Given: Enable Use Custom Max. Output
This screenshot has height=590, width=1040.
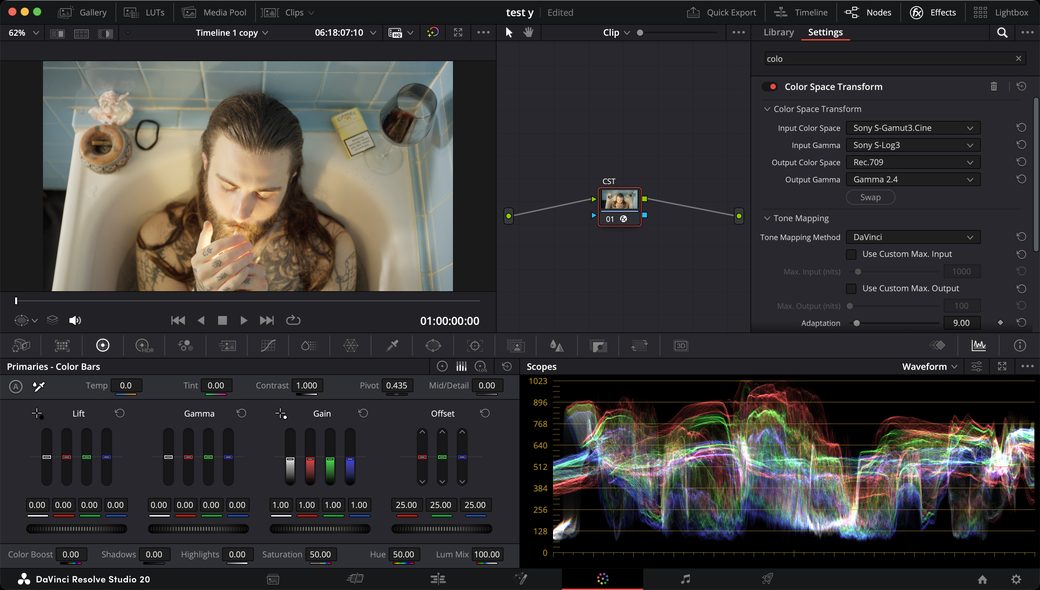Looking at the screenshot, I should pos(851,288).
